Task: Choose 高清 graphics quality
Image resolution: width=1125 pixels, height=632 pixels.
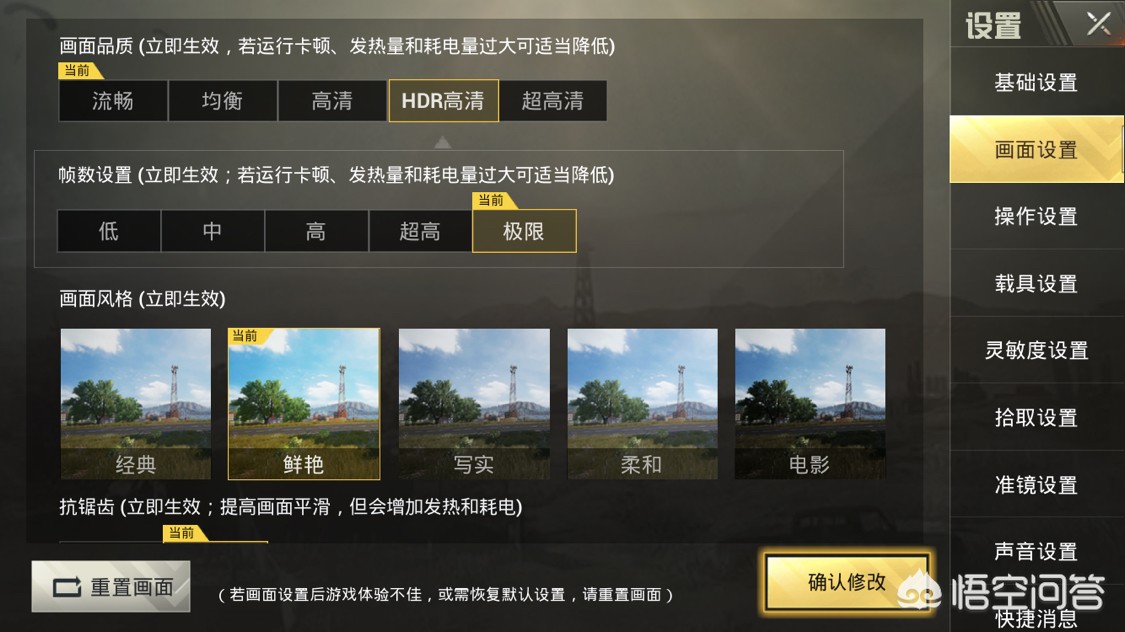Action: 332,100
